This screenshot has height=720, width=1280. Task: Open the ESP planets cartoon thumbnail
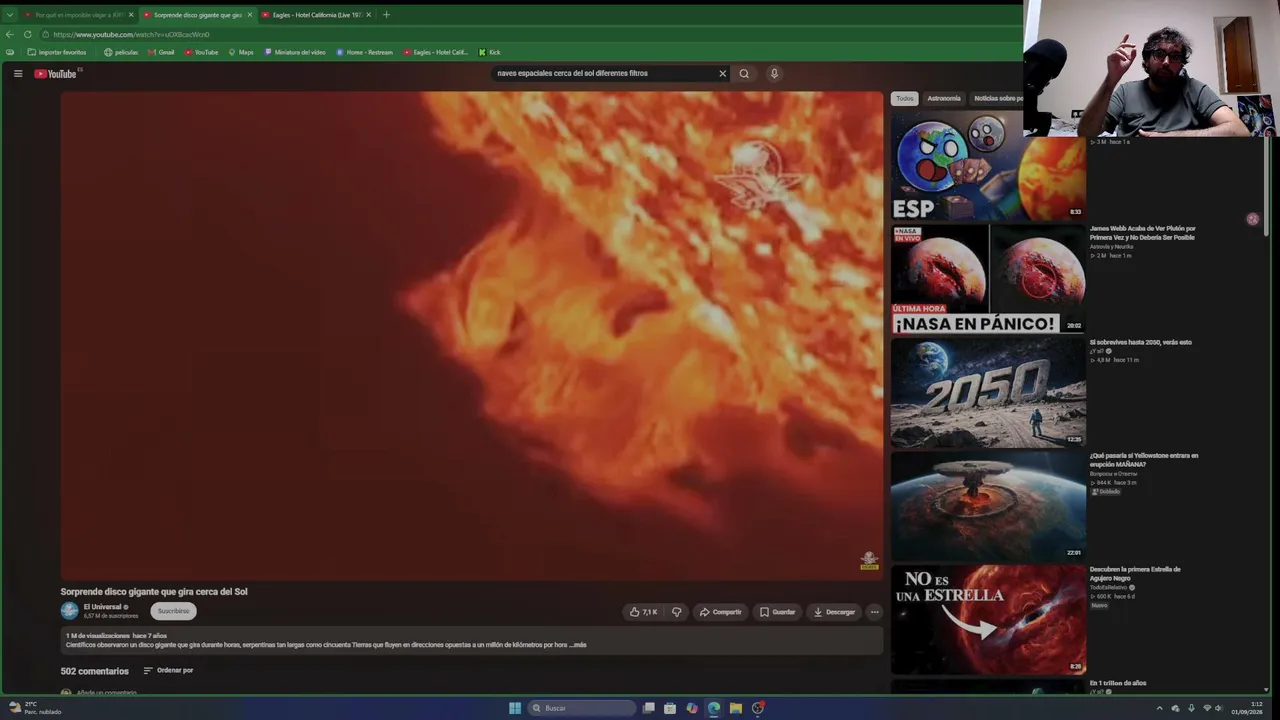click(x=988, y=164)
